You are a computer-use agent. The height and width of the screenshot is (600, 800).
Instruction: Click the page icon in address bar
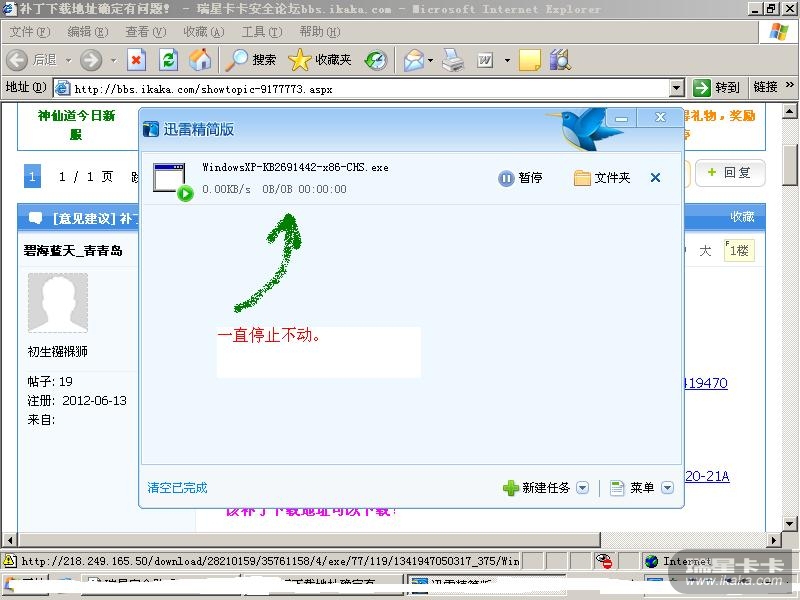pyautogui.click(x=63, y=89)
